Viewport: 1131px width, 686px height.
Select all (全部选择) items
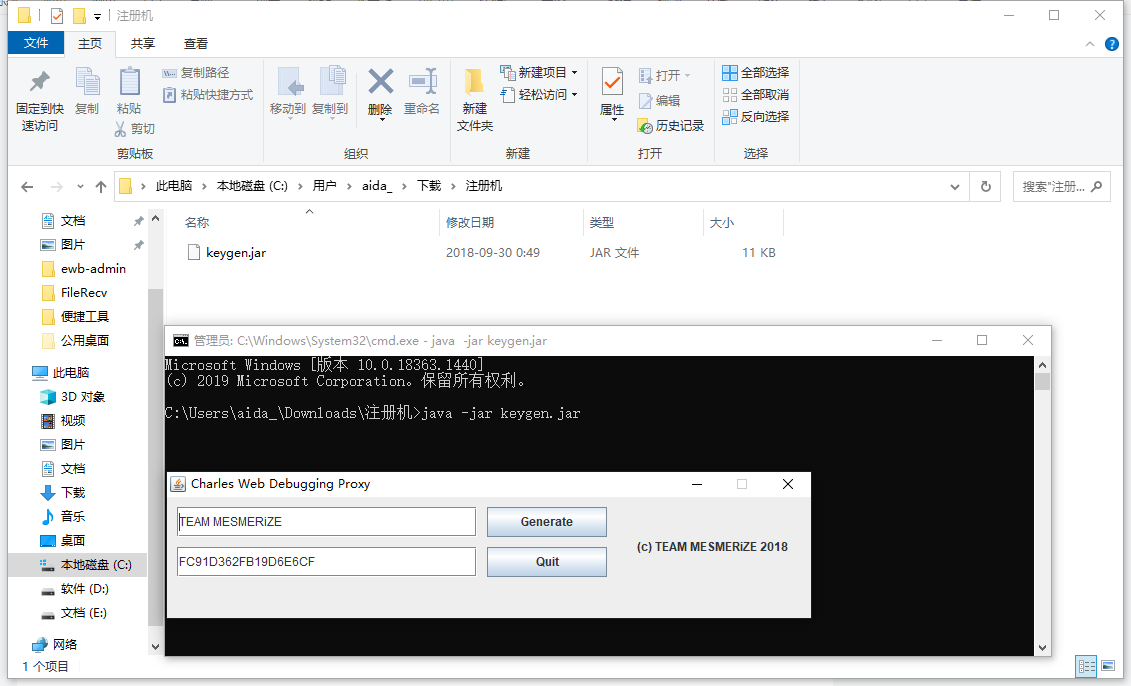tap(756, 73)
